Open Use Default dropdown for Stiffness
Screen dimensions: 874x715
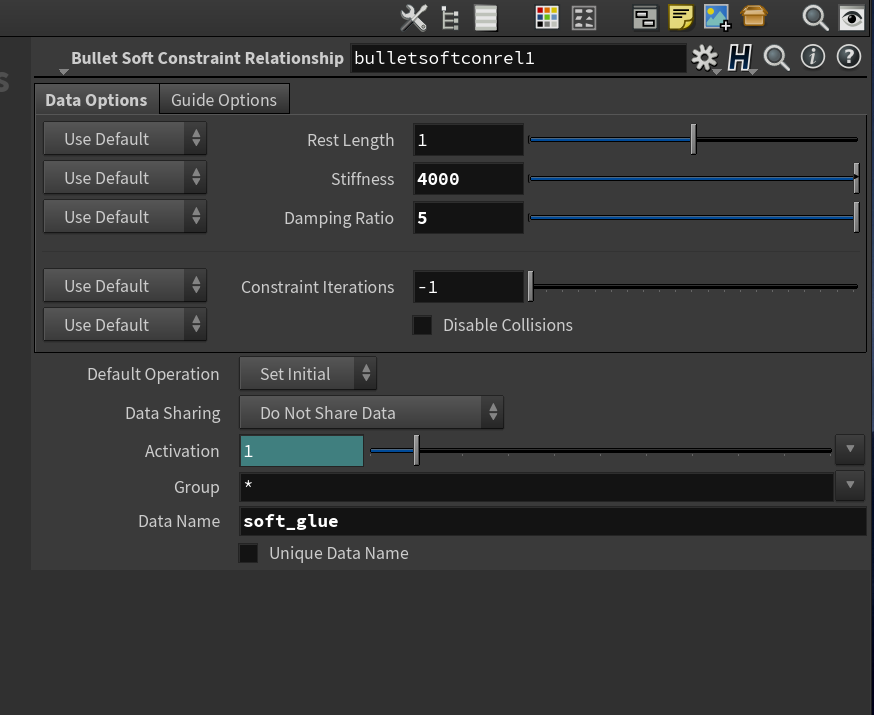pyautogui.click(x=125, y=178)
